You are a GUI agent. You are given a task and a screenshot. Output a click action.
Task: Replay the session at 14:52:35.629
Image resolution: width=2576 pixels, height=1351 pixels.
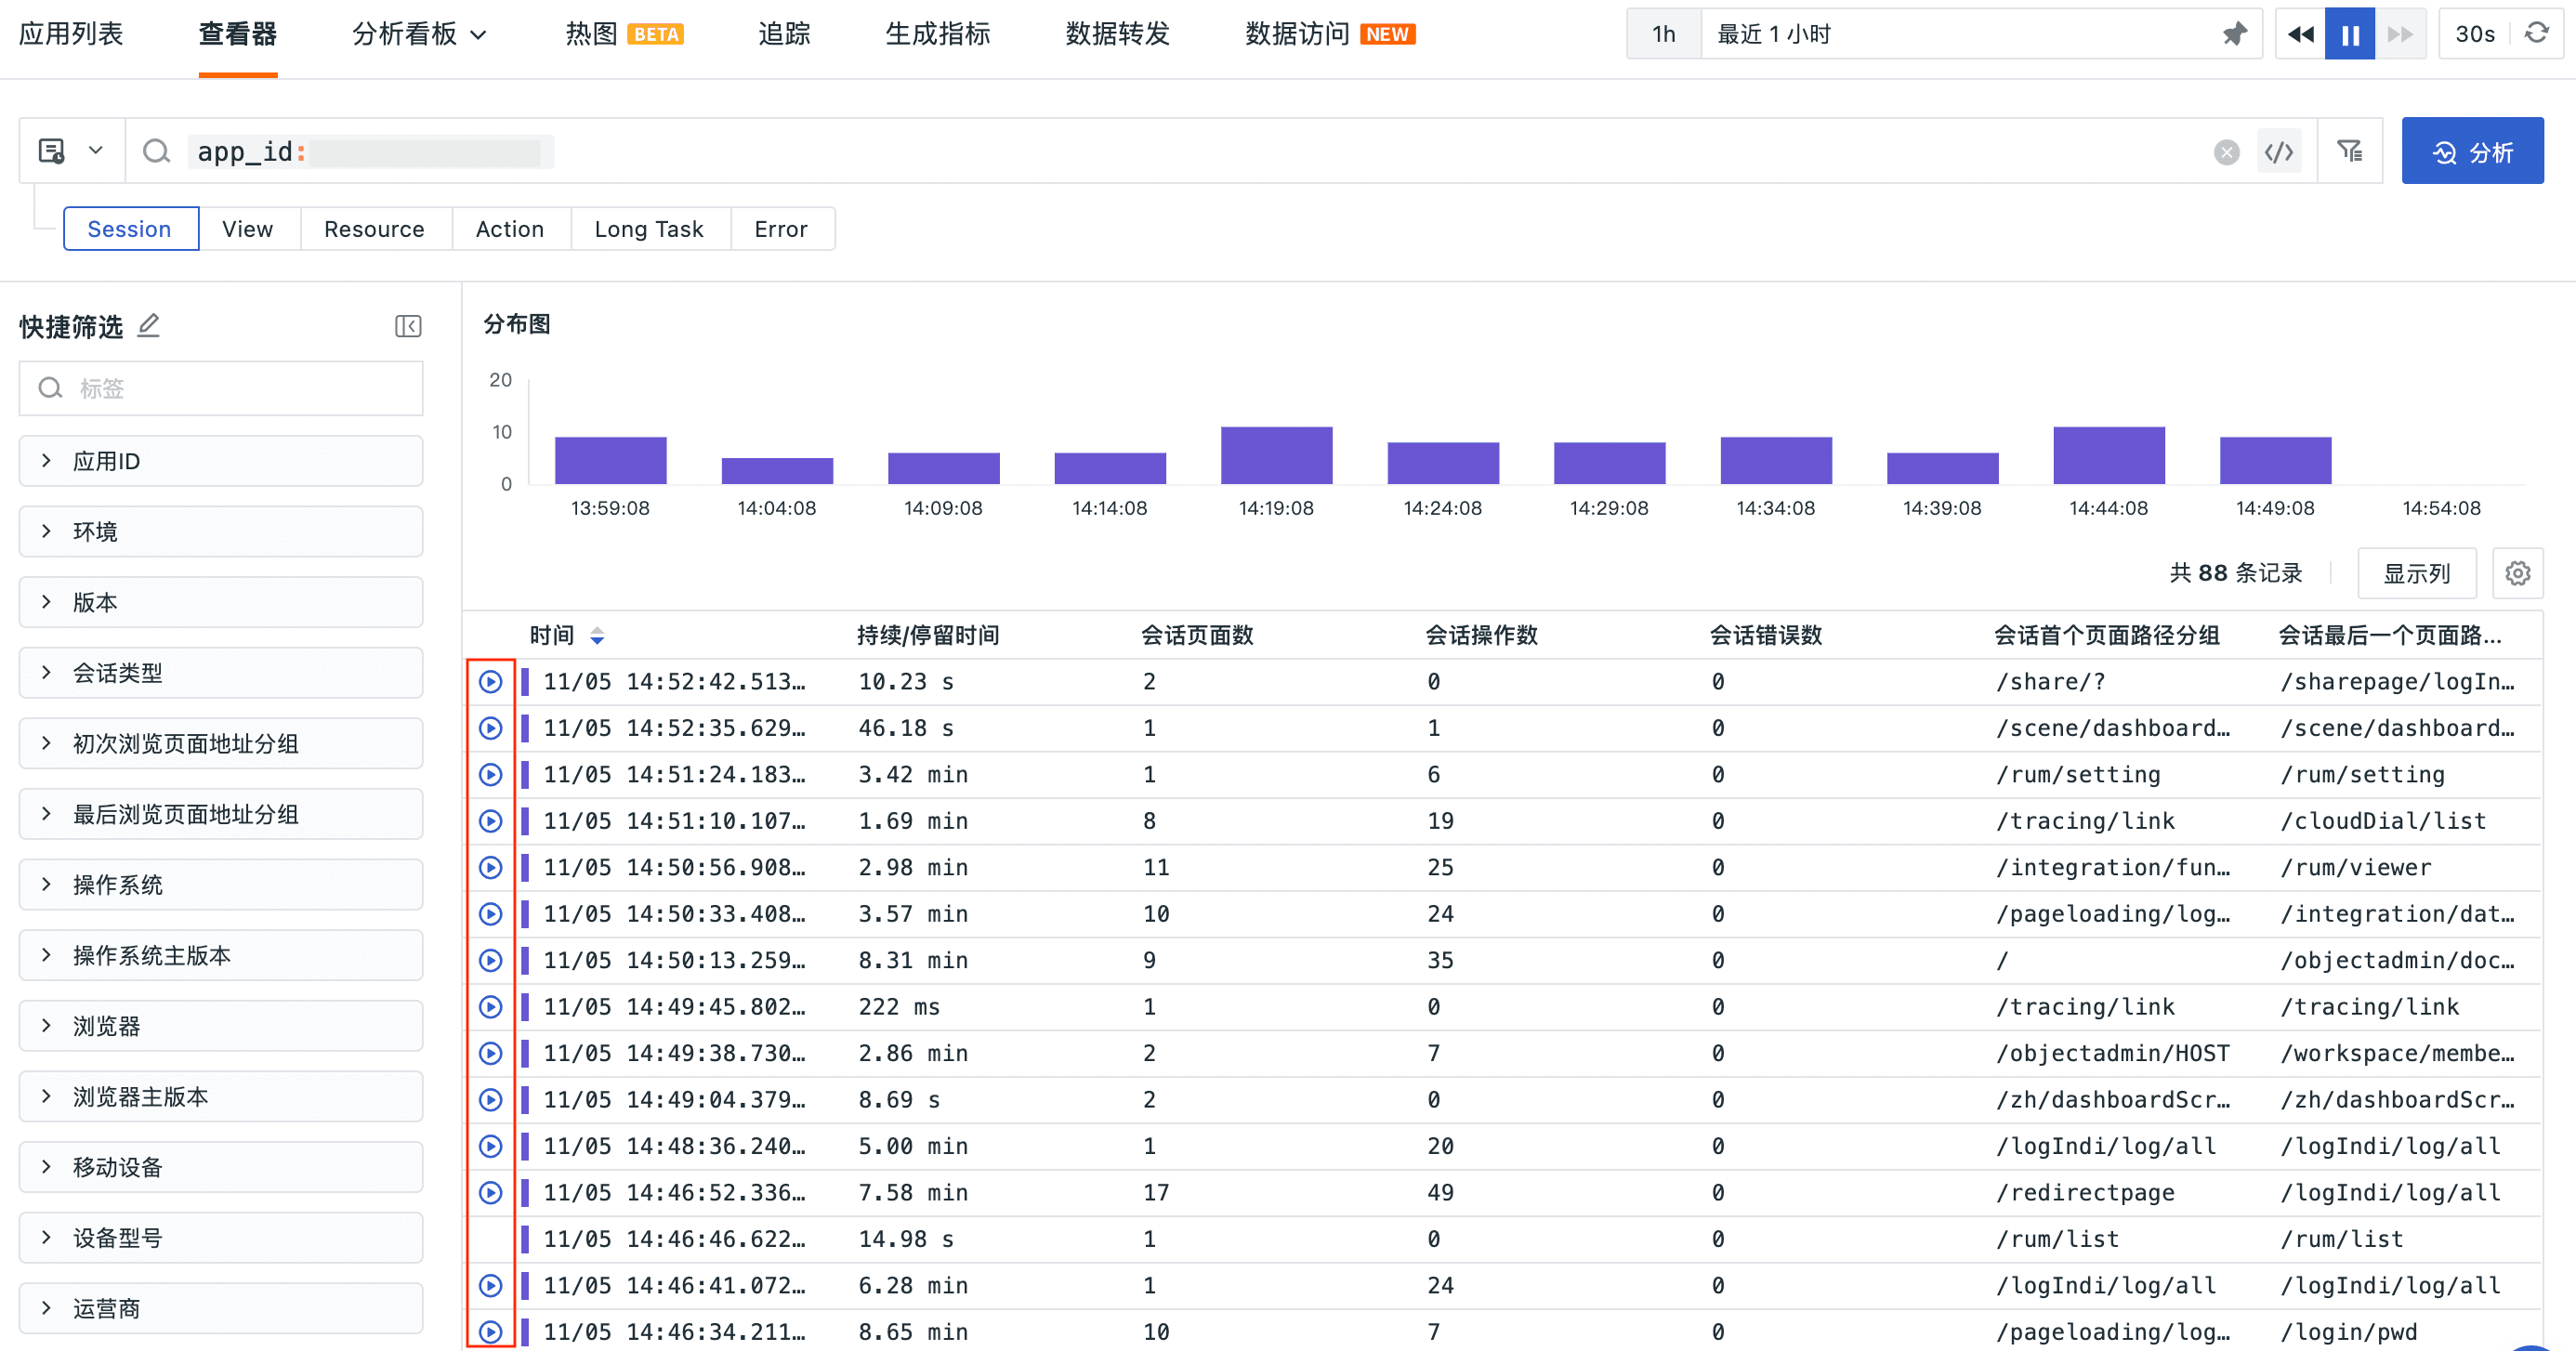click(x=490, y=728)
